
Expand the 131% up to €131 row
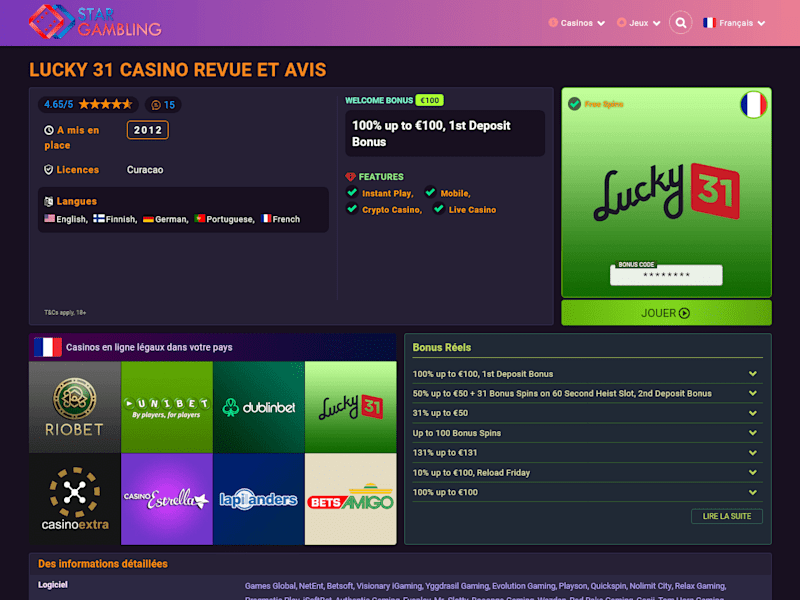(x=587, y=453)
